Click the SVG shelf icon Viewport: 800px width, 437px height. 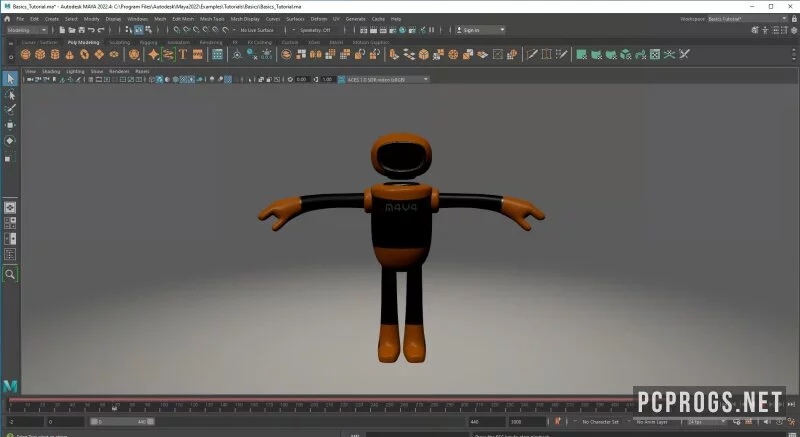(197, 54)
